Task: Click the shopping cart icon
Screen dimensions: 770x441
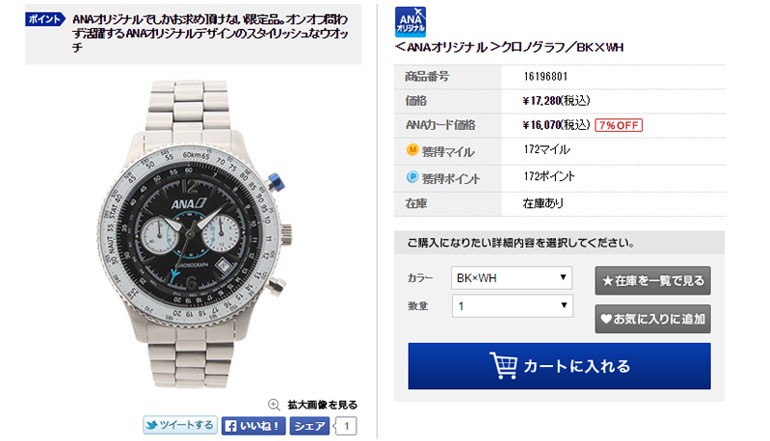Action: point(503,365)
